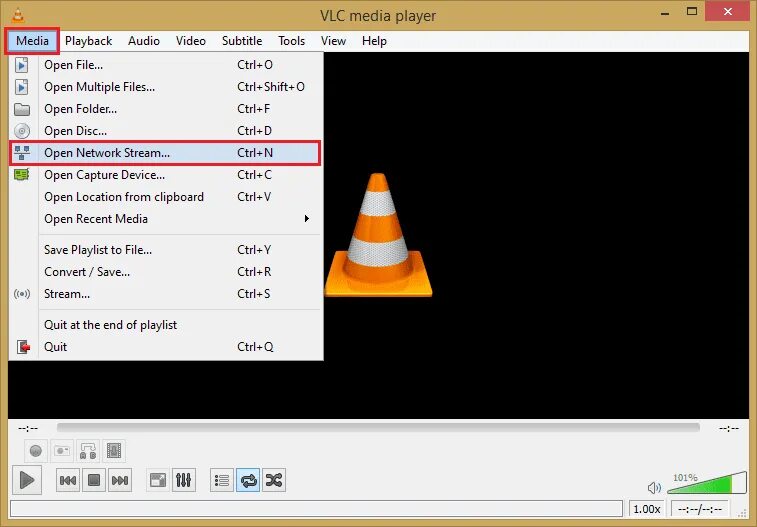Image resolution: width=757 pixels, height=527 pixels.
Task: Click the status bar text field
Action: [316, 509]
